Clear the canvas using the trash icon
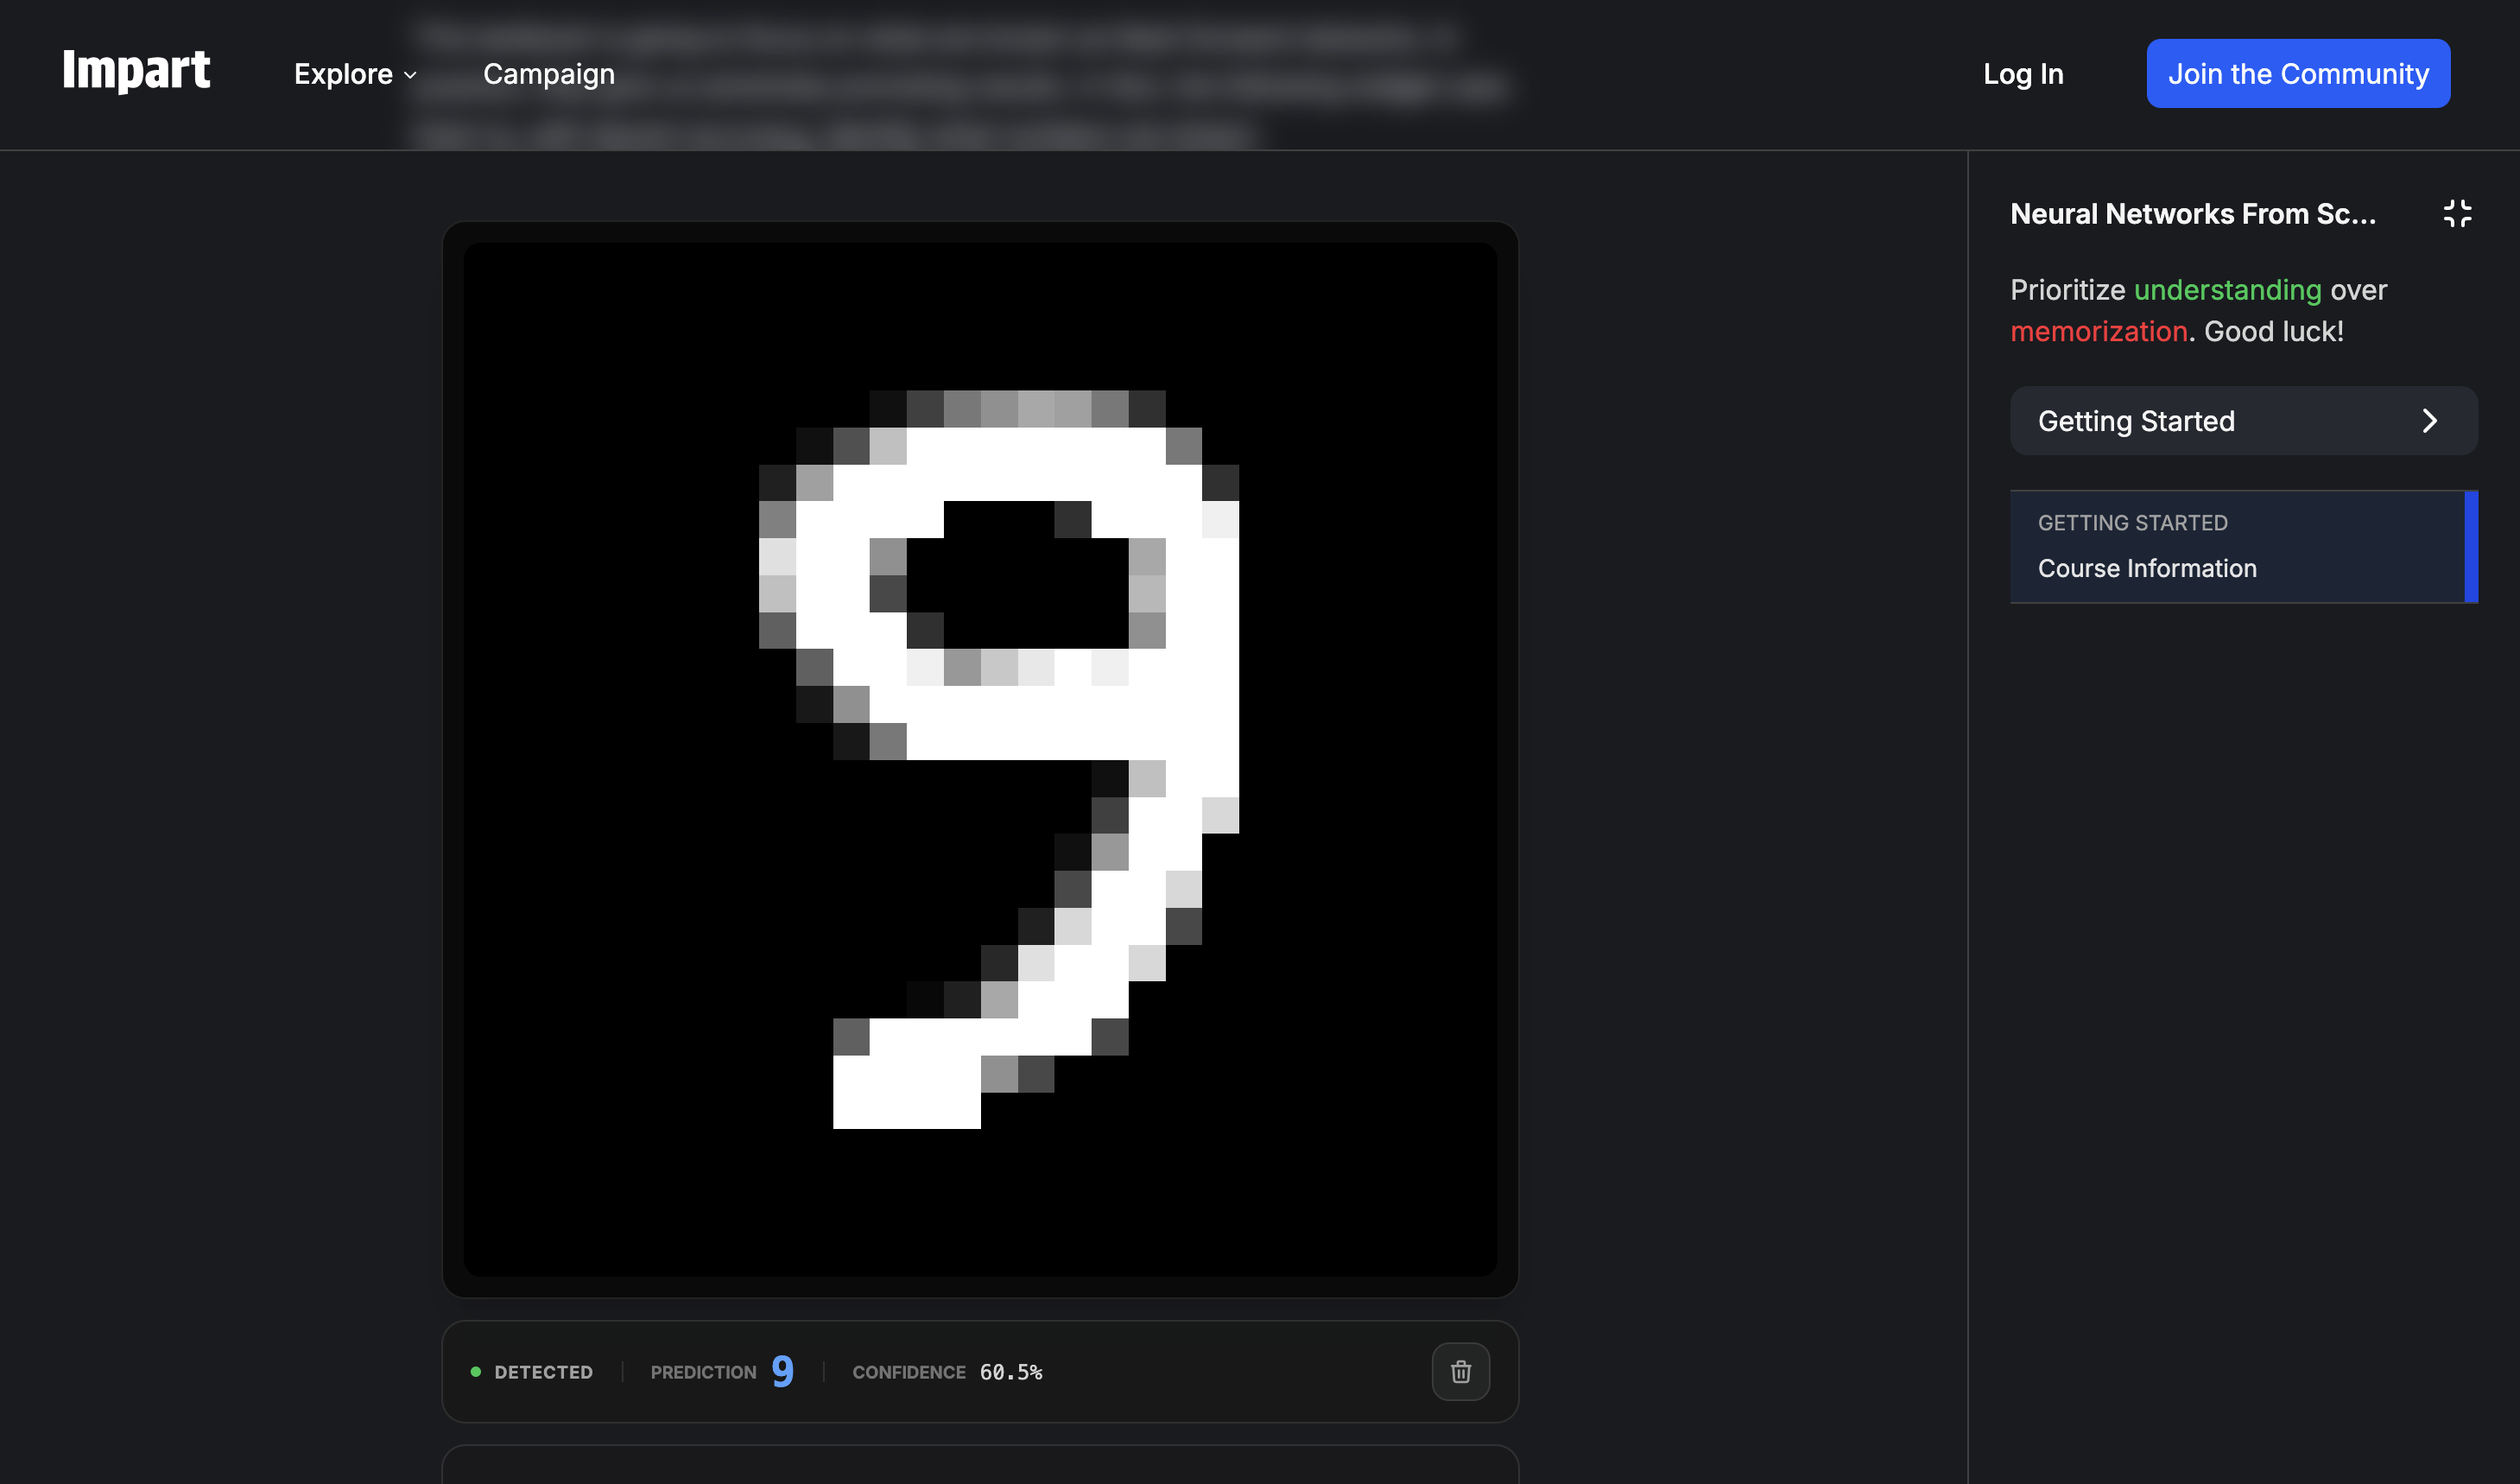The image size is (2520, 1484). (1461, 1371)
